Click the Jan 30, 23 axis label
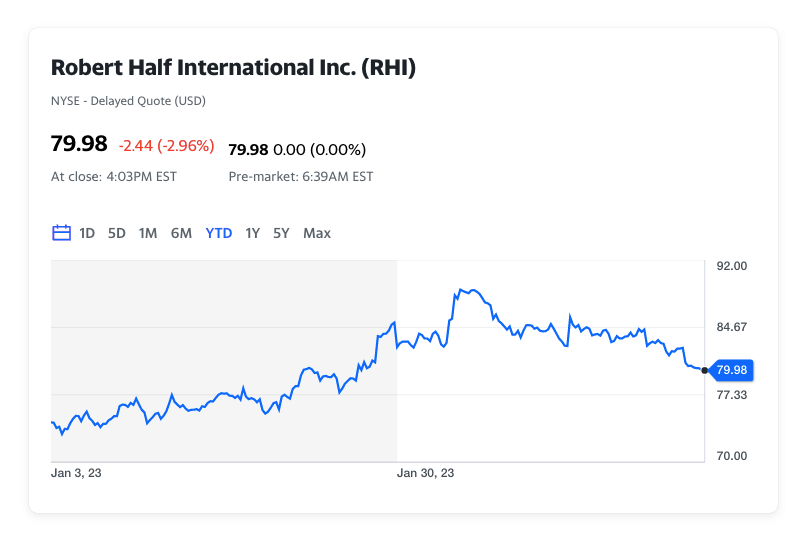797x538 pixels. [425, 473]
